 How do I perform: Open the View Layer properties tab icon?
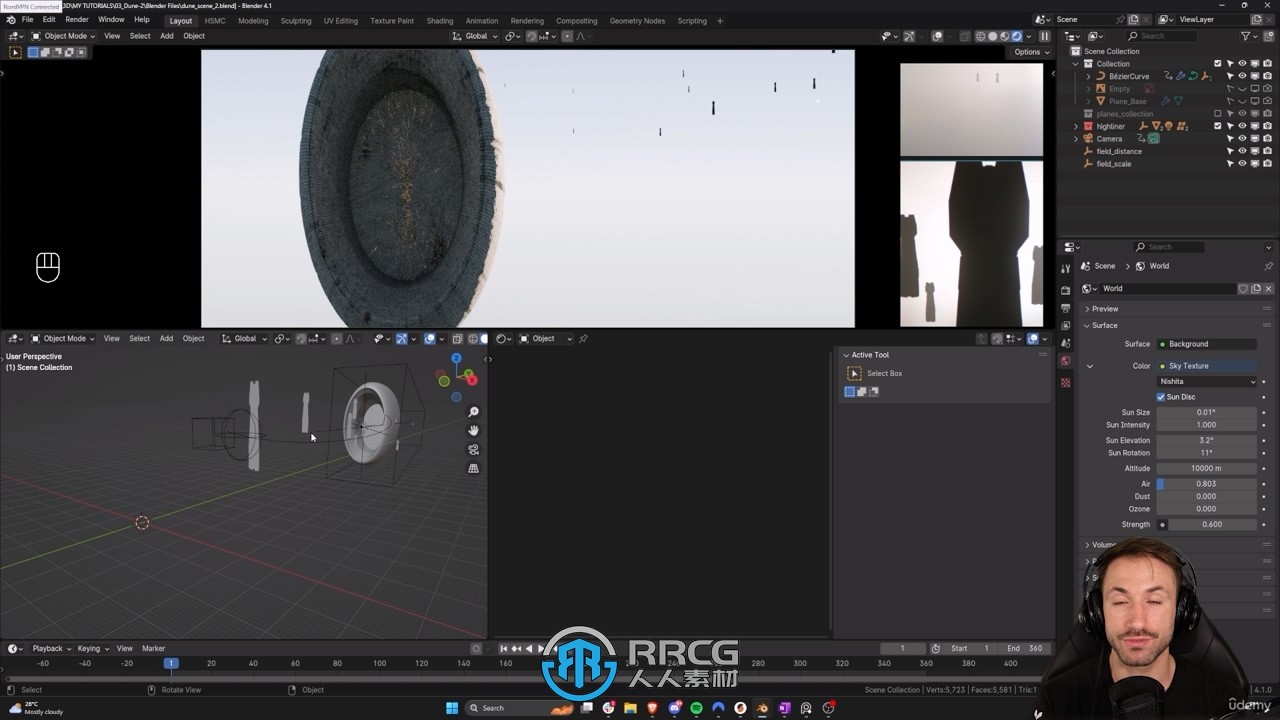pyautogui.click(x=1065, y=325)
